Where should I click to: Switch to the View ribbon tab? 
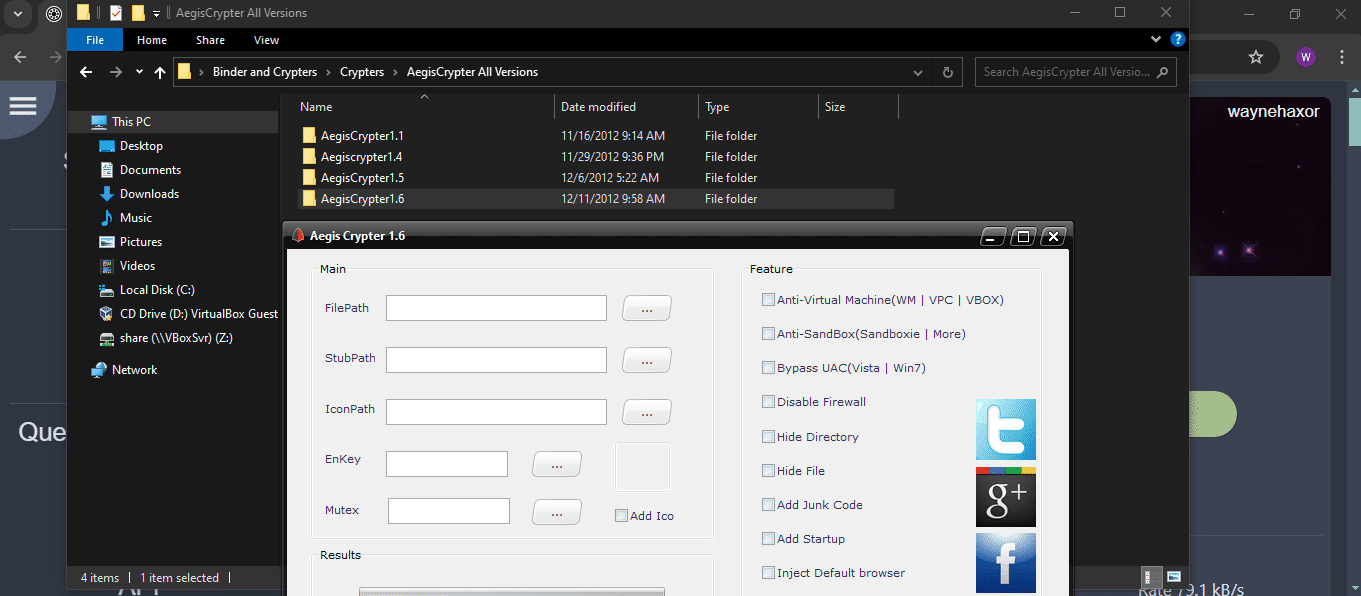[x=266, y=40]
